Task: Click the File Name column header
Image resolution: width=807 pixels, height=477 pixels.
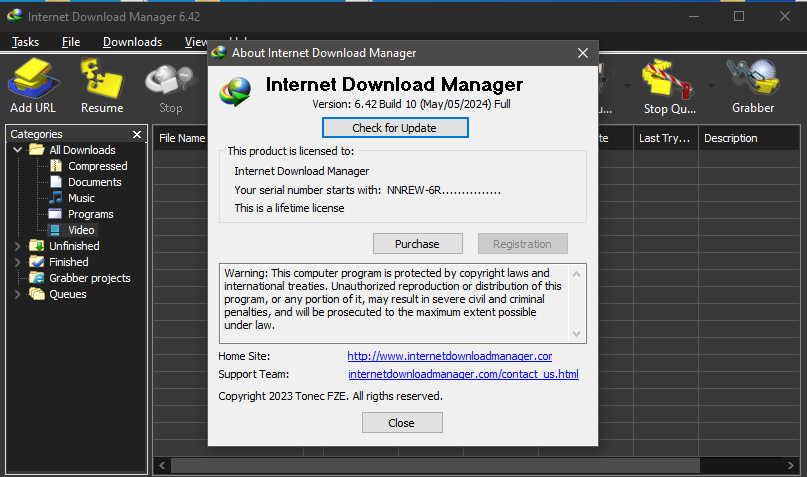Action: coord(182,138)
